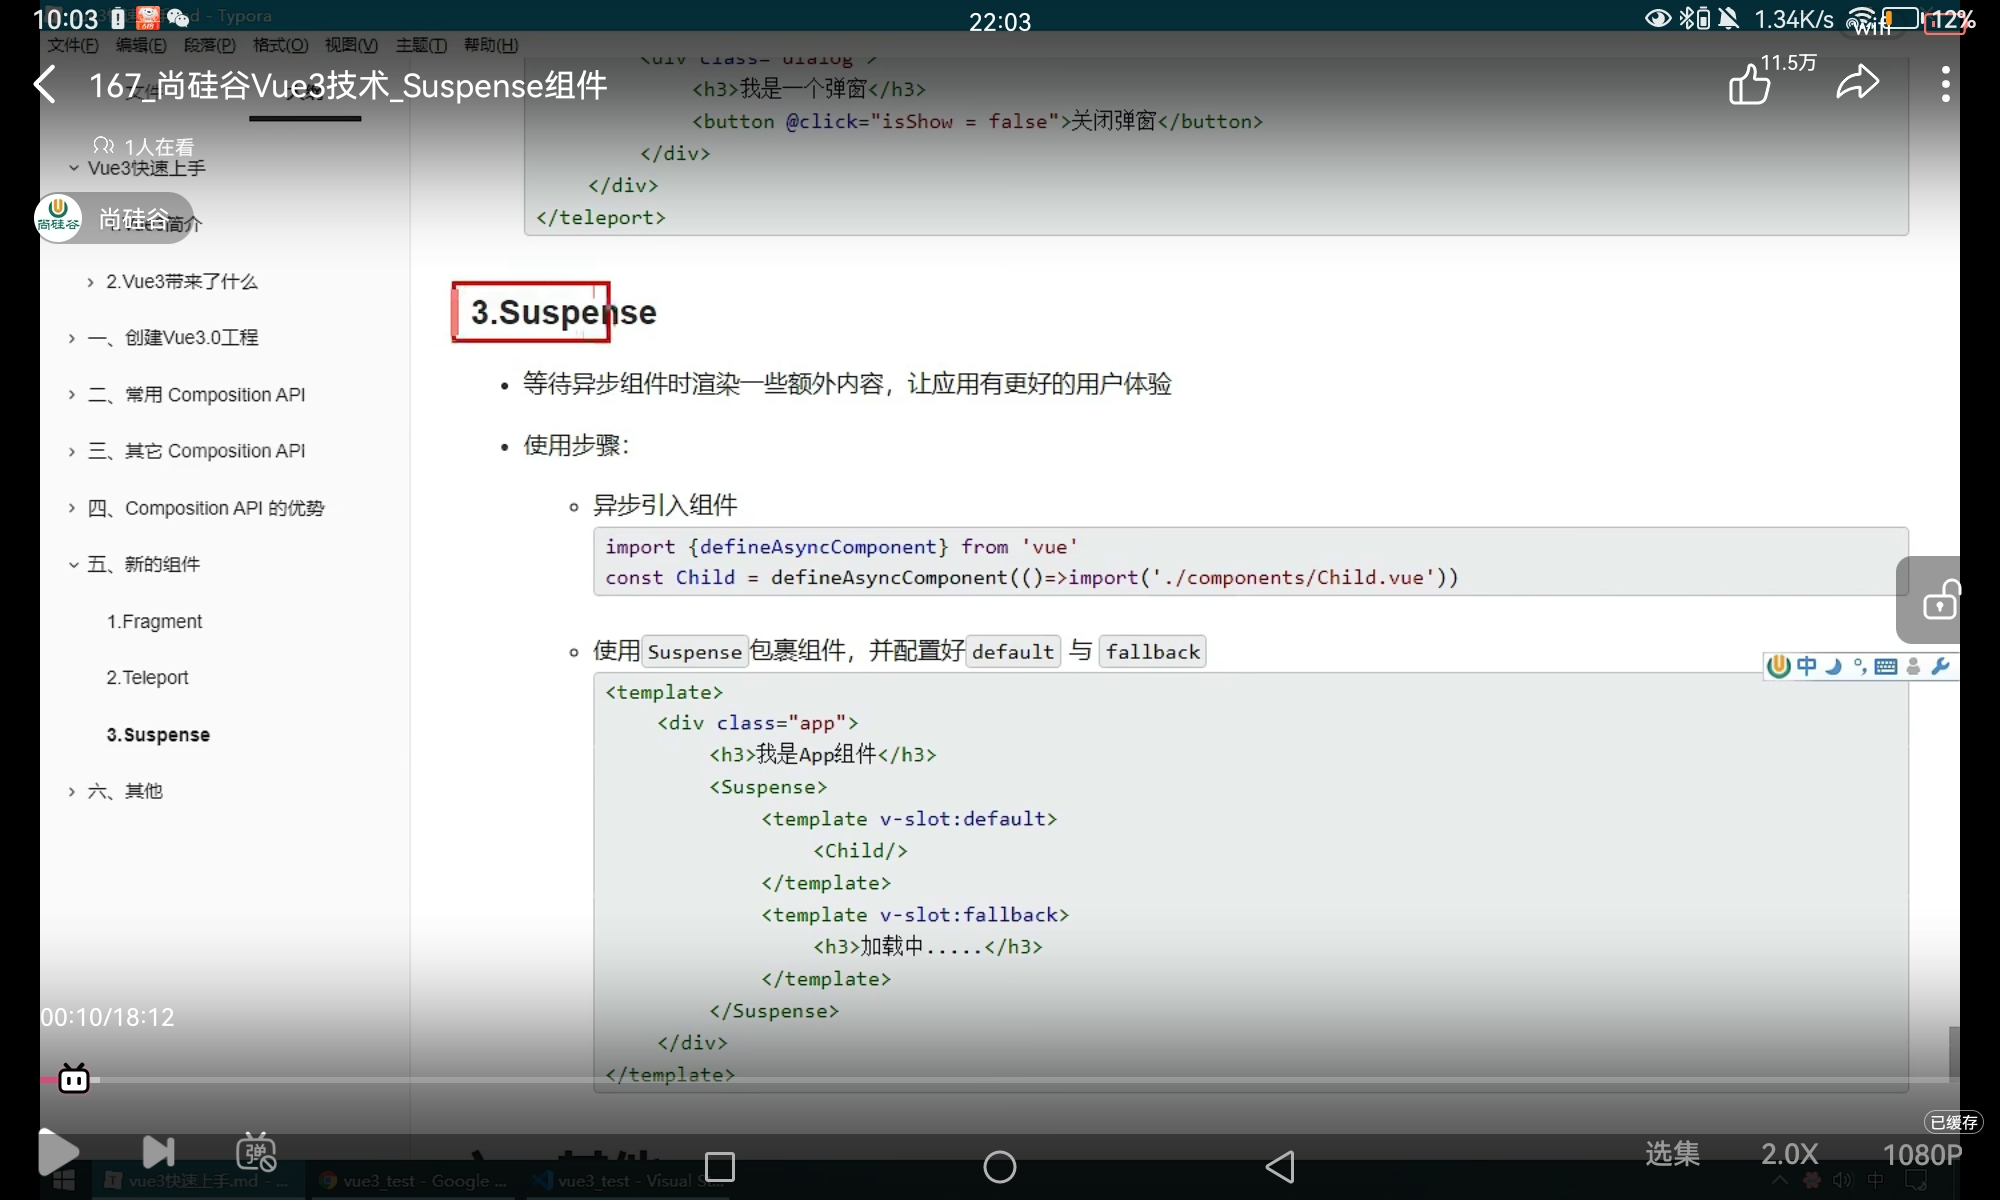This screenshot has width=2000, height=1200.
Task: Toggle Sogou Chinese input mode
Action: click(1806, 666)
